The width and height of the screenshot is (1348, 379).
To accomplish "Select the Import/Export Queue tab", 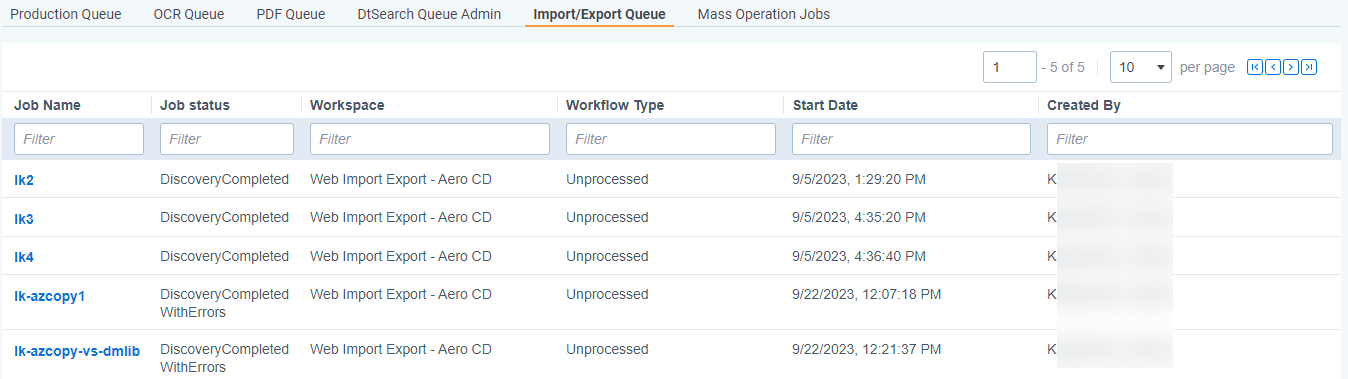I will coord(599,14).
